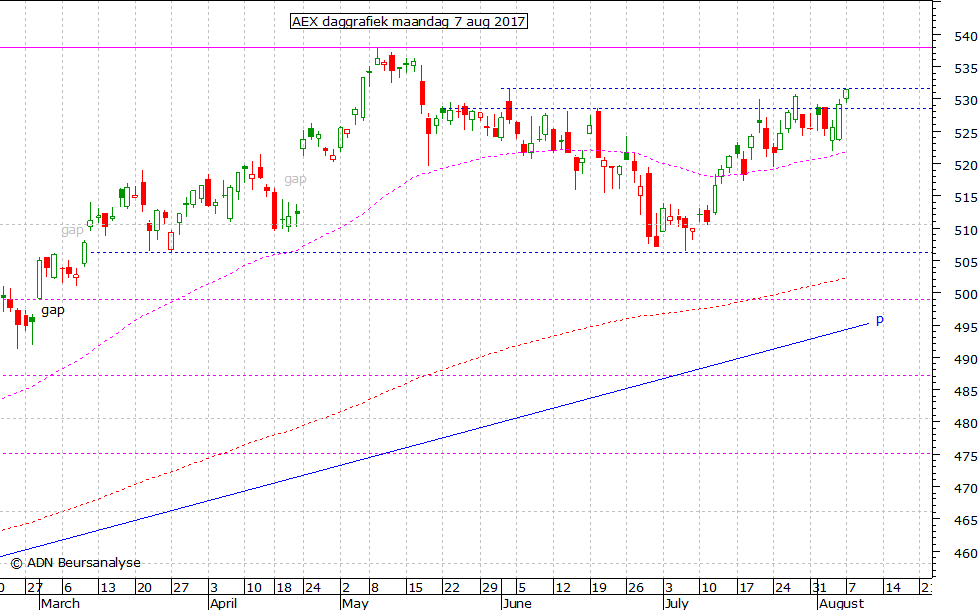Click the black 'gap' annotation near 500
This screenshot has height=610, width=980.
pyautogui.click(x=52, y=311)
